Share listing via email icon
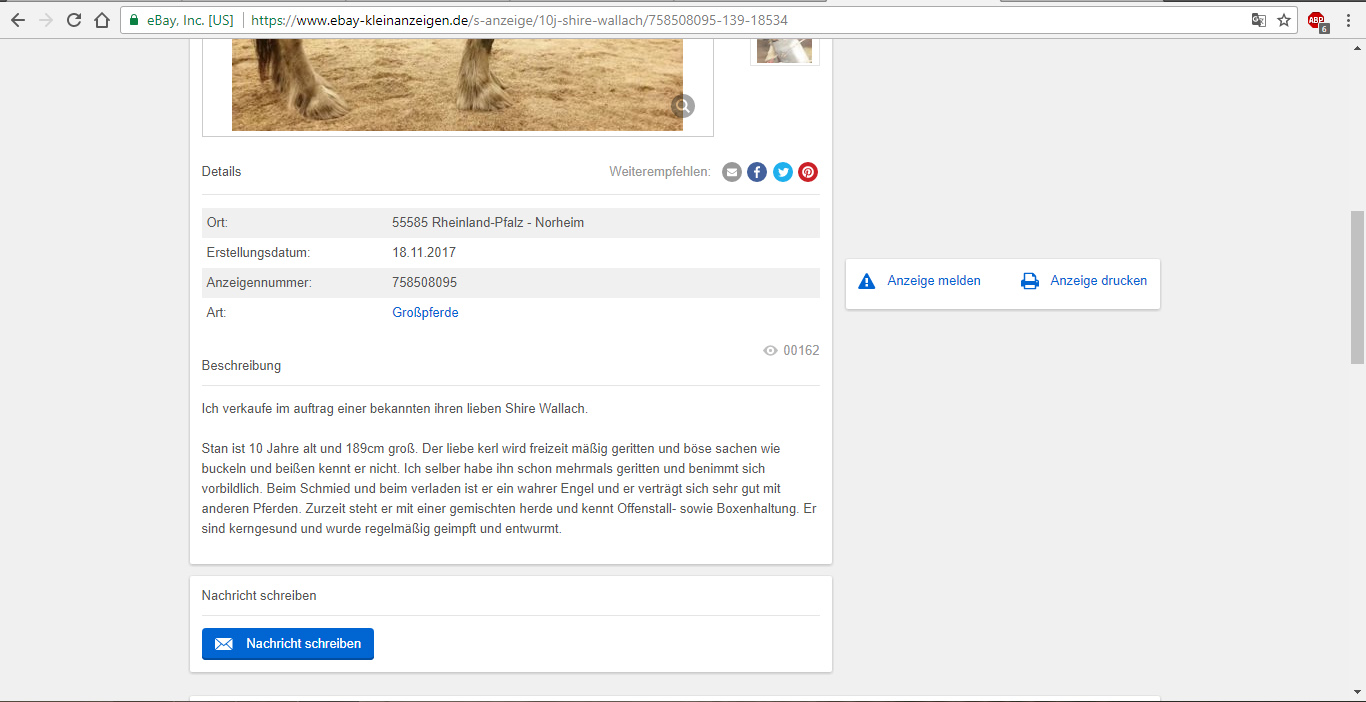 click(x=732, y=172)
